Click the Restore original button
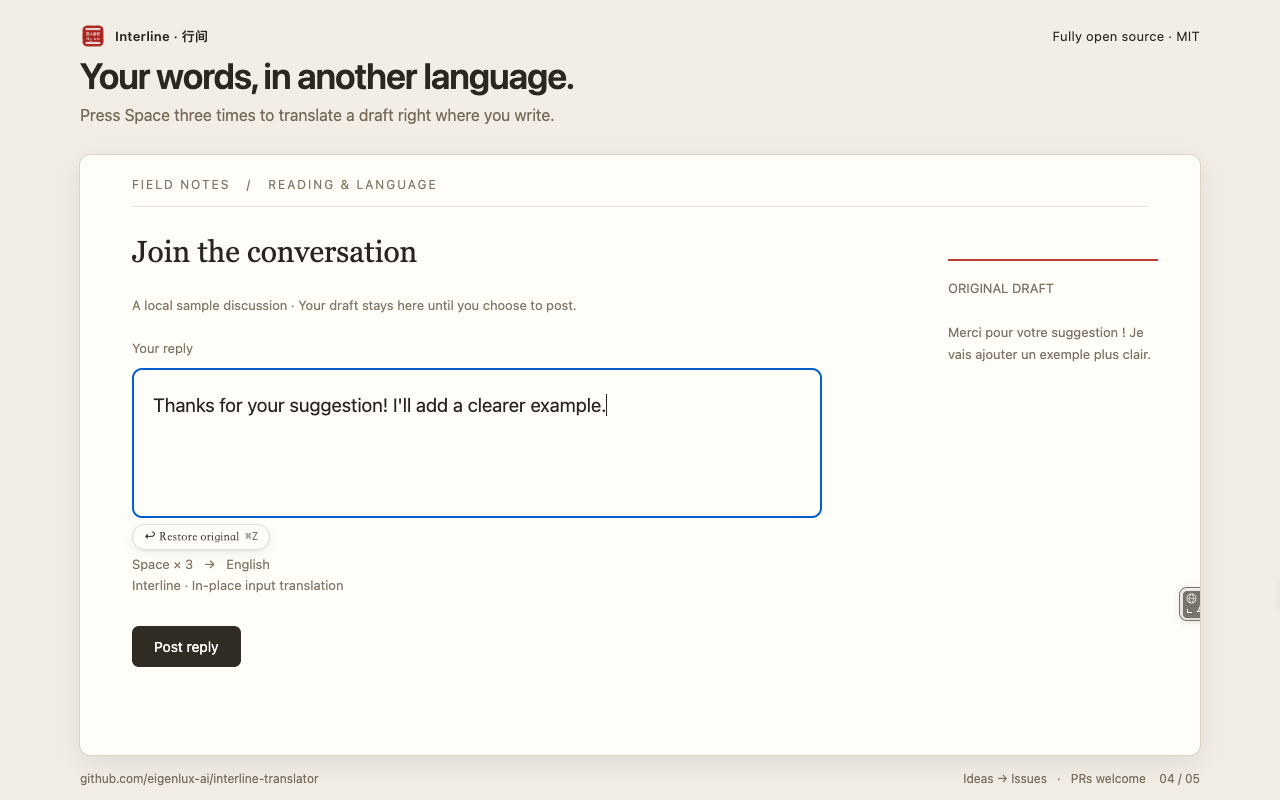The width and height of the screenshot is (1280, 800). (201, 537)
